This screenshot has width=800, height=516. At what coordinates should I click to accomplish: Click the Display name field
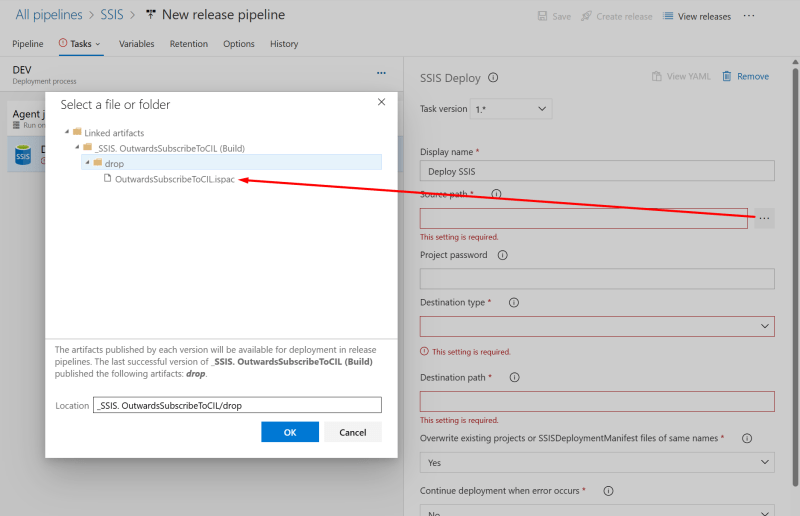[x=597, y=171]
